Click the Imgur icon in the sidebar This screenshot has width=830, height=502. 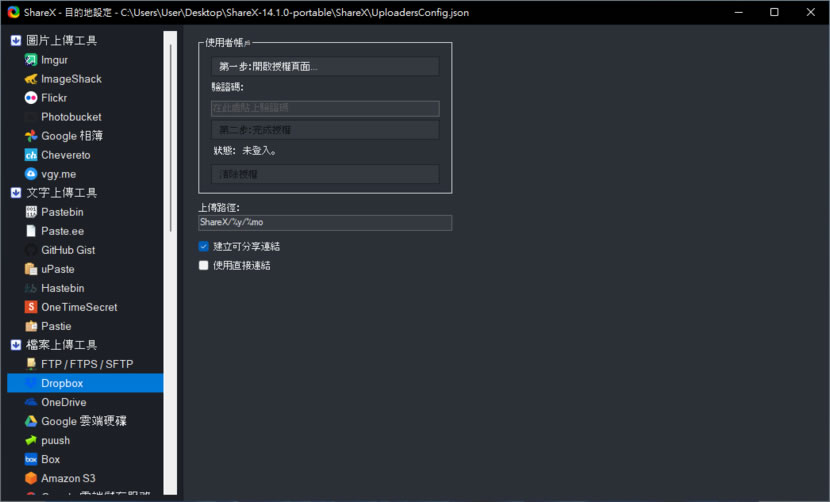point(31,60)
